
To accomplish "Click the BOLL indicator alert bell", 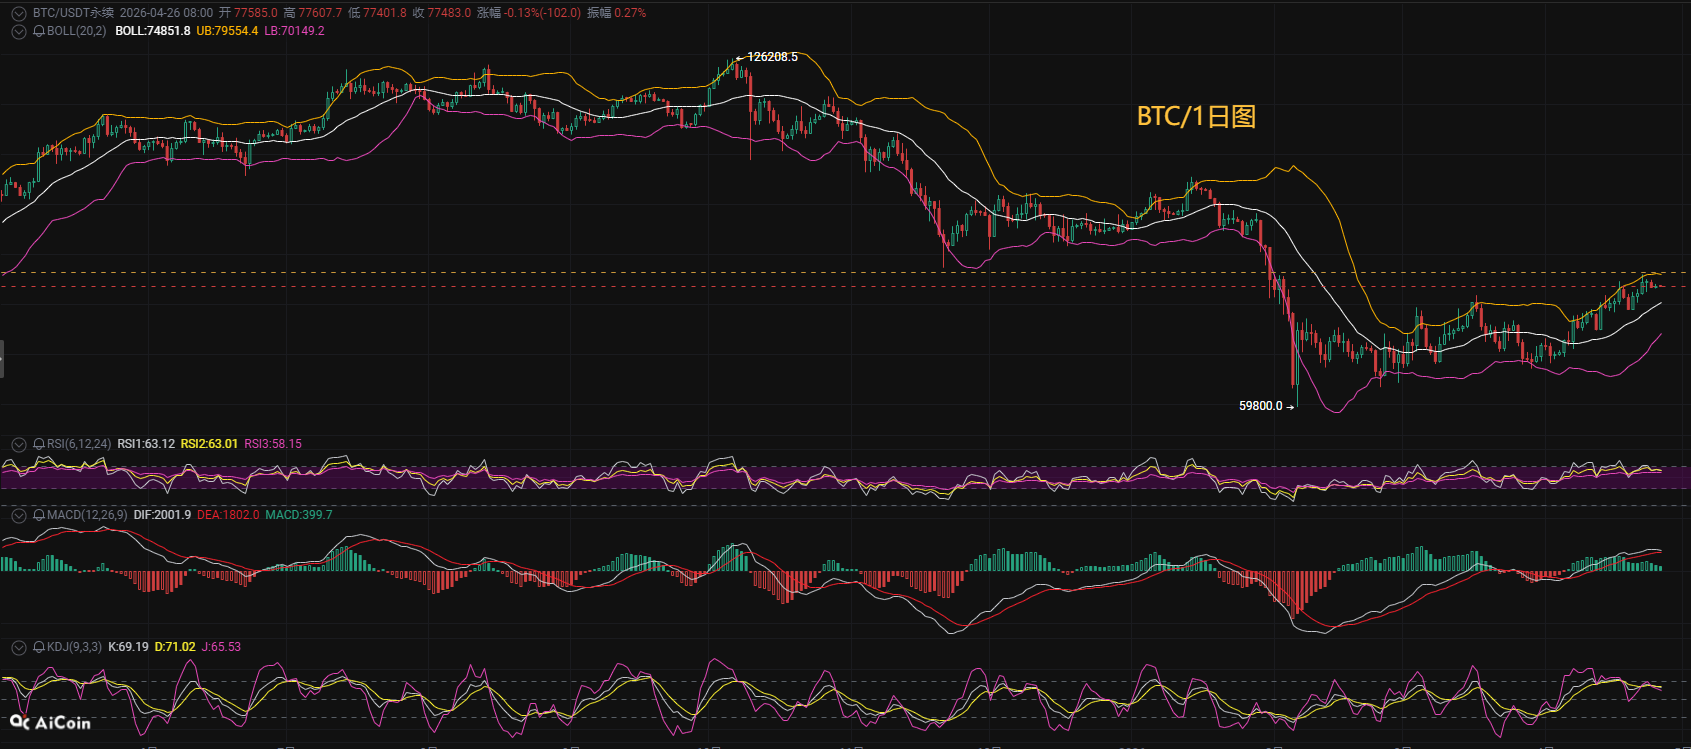I will [39, 31].
